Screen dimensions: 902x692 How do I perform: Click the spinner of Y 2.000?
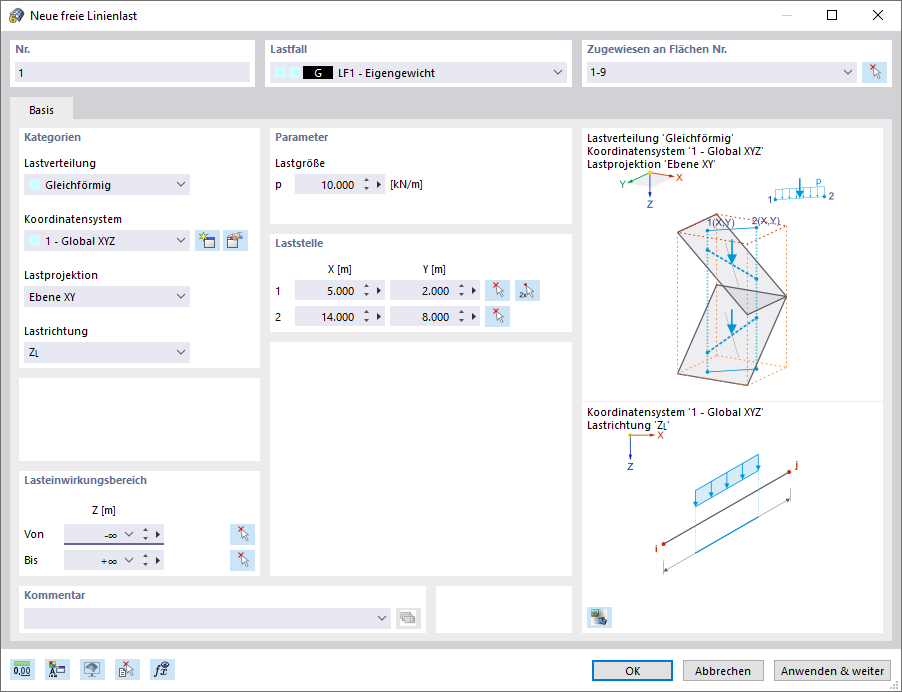point(461,290)
